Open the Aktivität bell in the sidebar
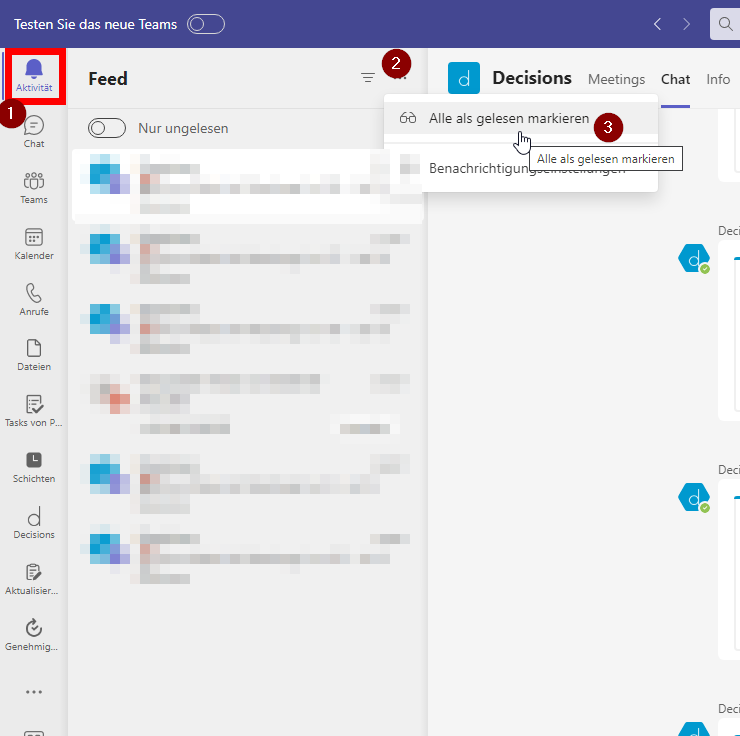Screen dimensions: 740x736 (x=34, y=75)
